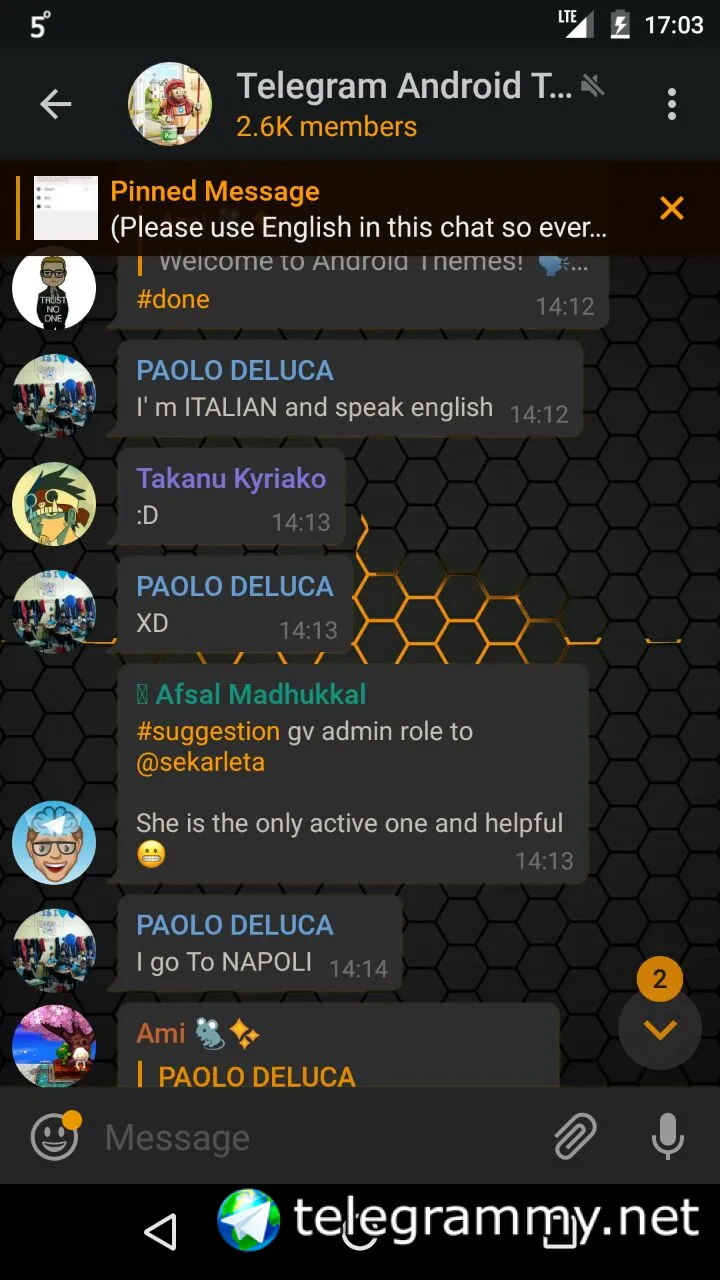Open the emoji picker smiley icon
The height and width of the screenshot is (1280, 720).
54,1137
